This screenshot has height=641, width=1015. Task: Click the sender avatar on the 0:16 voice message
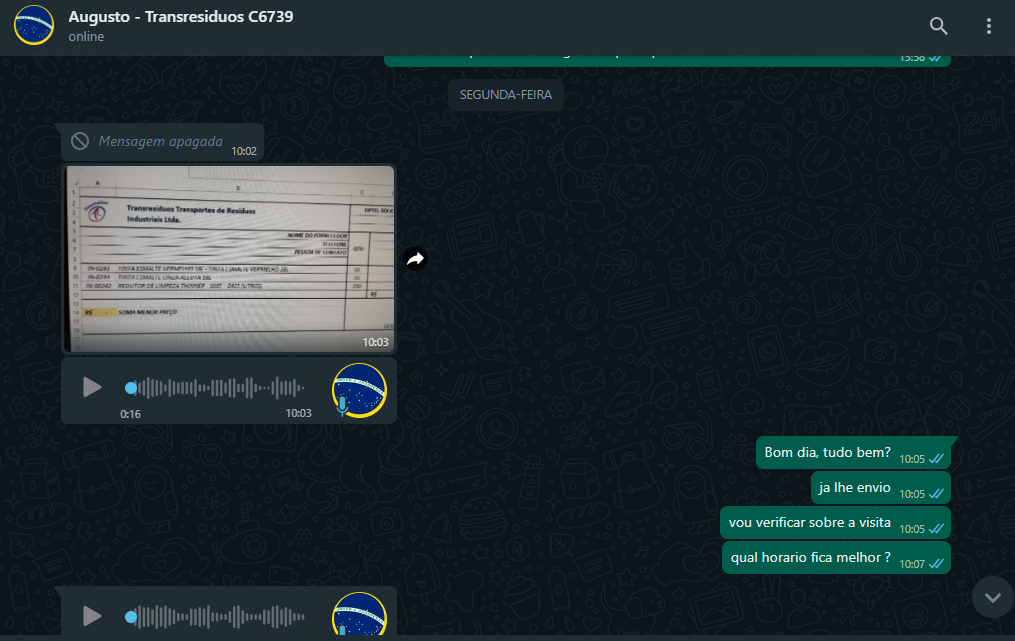pyautogui.click(x=359, y=390)
